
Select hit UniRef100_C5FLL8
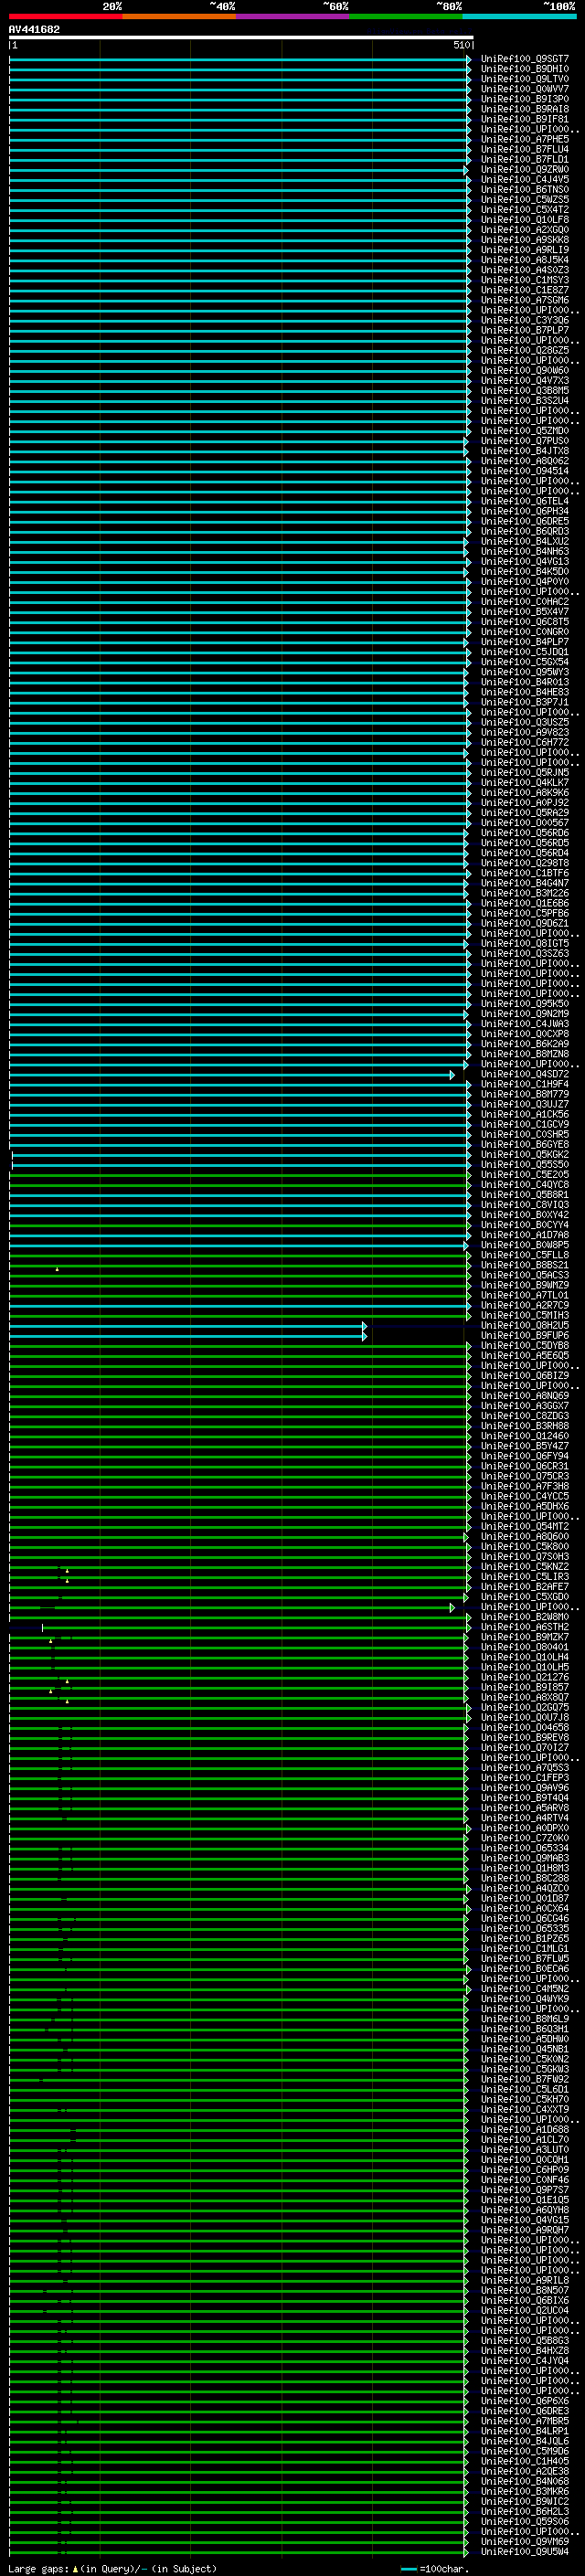(525, 1255)
